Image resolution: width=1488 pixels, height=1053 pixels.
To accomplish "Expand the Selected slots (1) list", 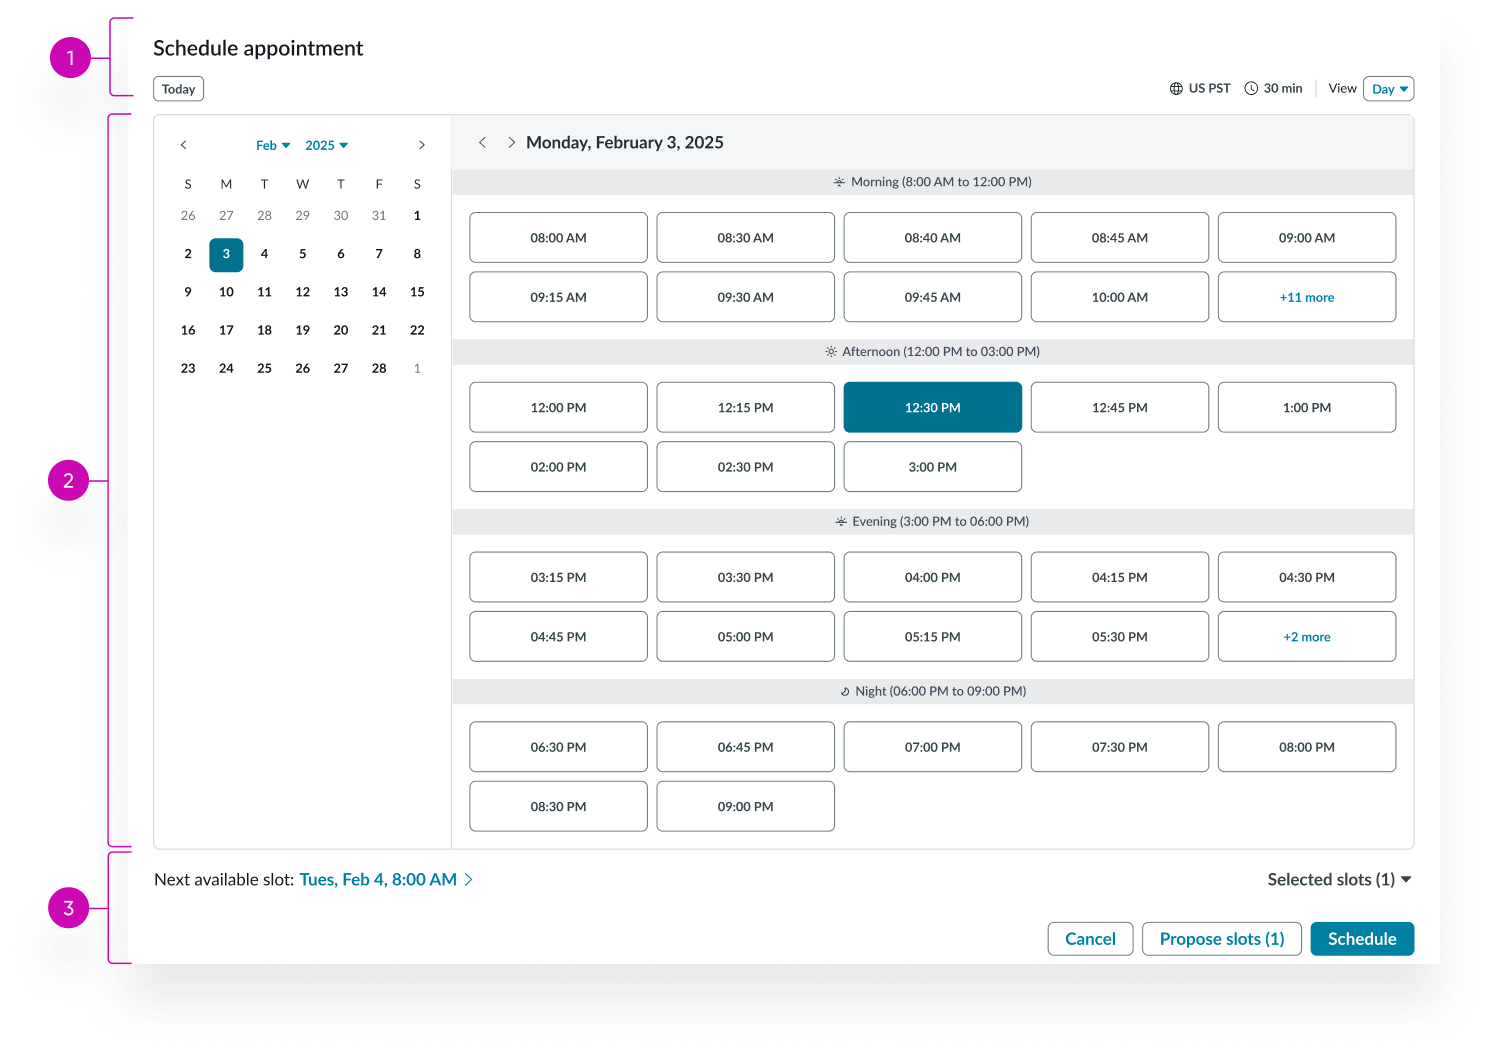I will [1339, 879].
